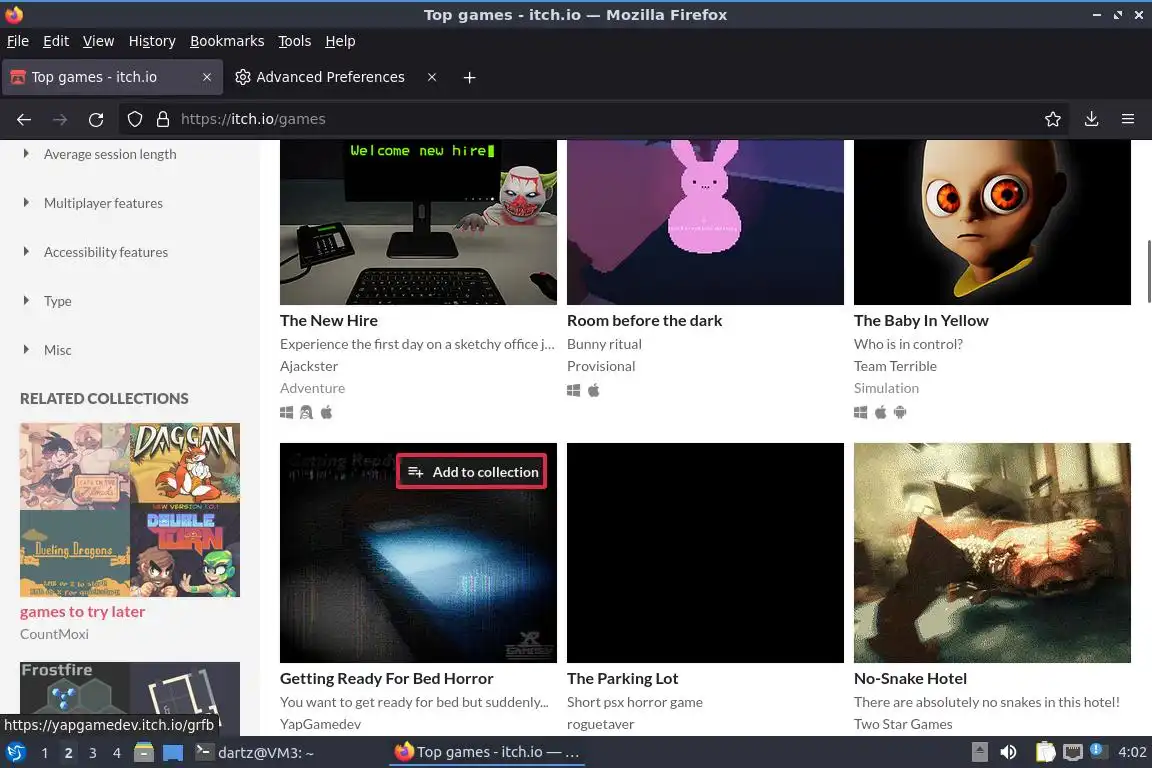This screenshot has height=768, width=1152.
Task: Click the Android icon under The Baby In Yellow
Action: [900, 412]
